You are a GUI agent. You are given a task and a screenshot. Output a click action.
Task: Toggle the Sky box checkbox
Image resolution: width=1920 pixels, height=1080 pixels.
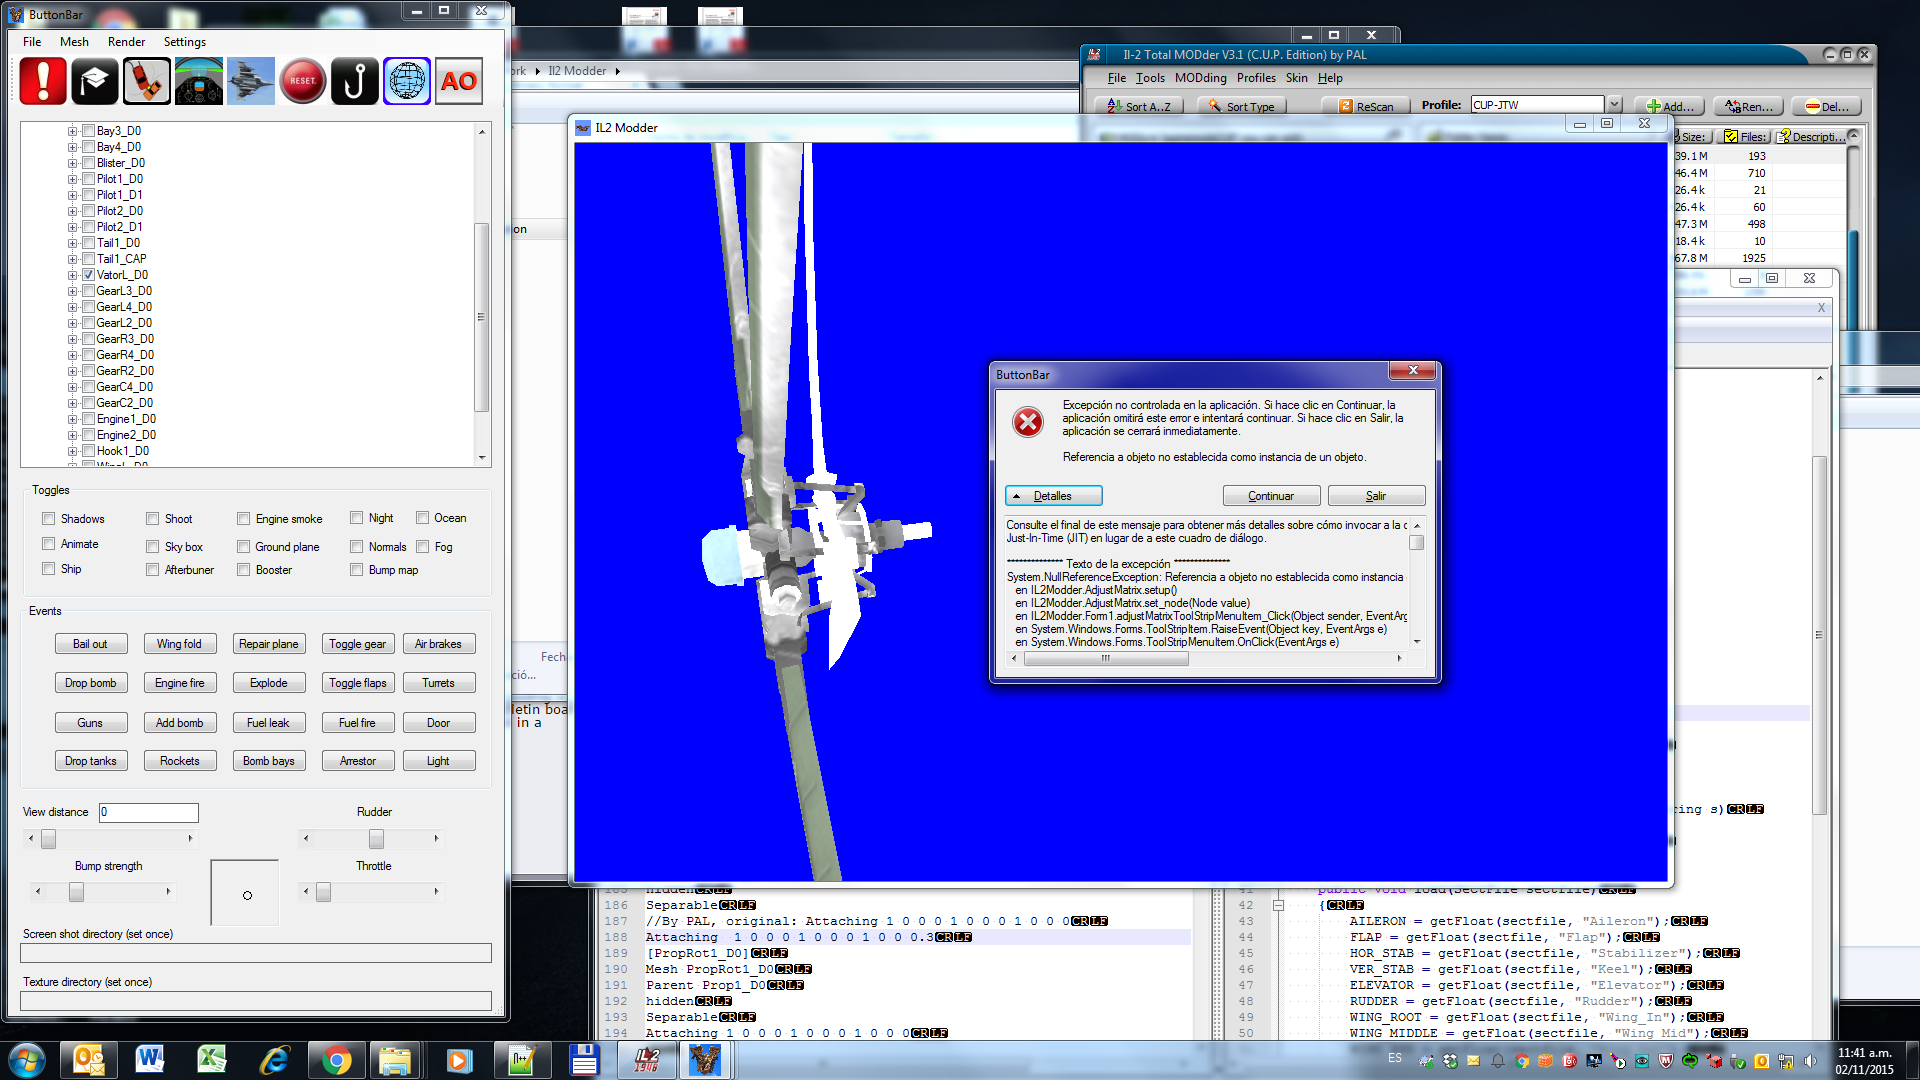click(153, 547)
